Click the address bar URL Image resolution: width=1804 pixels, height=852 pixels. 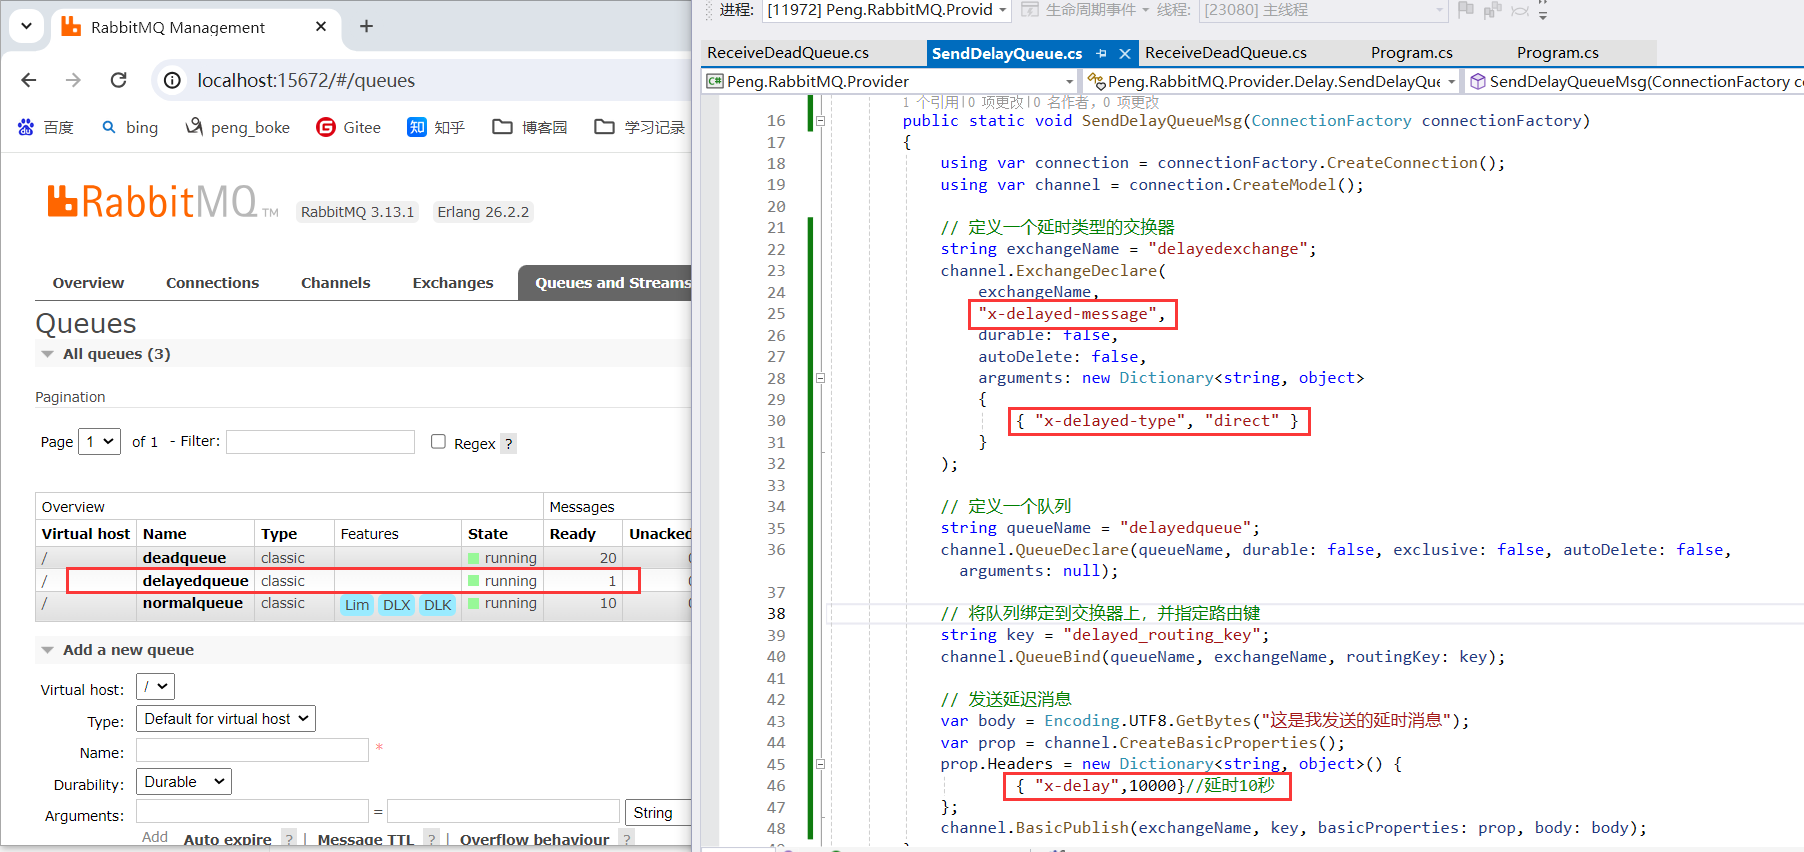(x=306, y=80)
